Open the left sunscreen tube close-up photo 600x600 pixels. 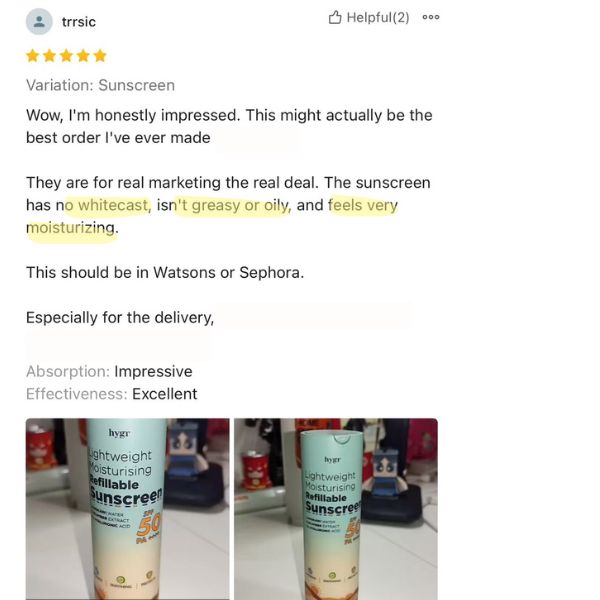point(127,509)
